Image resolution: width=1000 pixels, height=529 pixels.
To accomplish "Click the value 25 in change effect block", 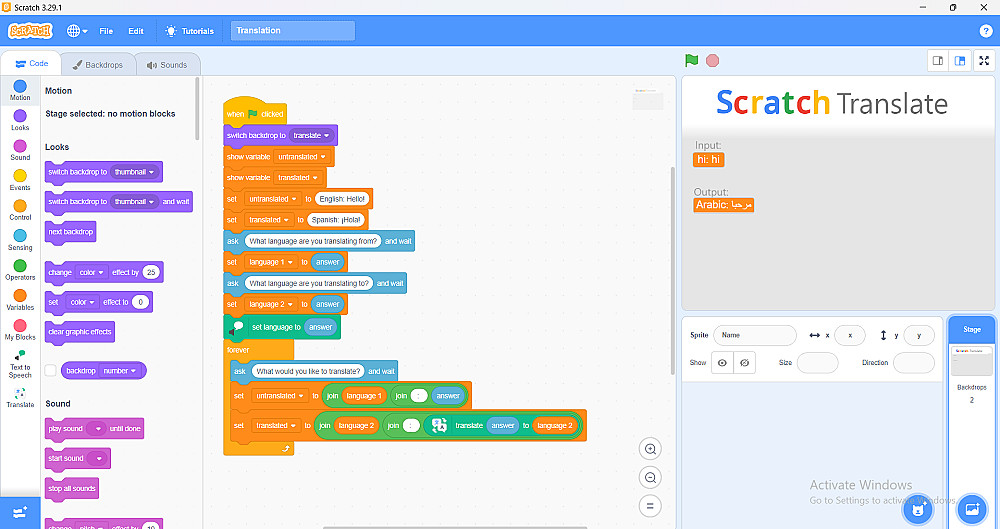I will pos(151,272).
